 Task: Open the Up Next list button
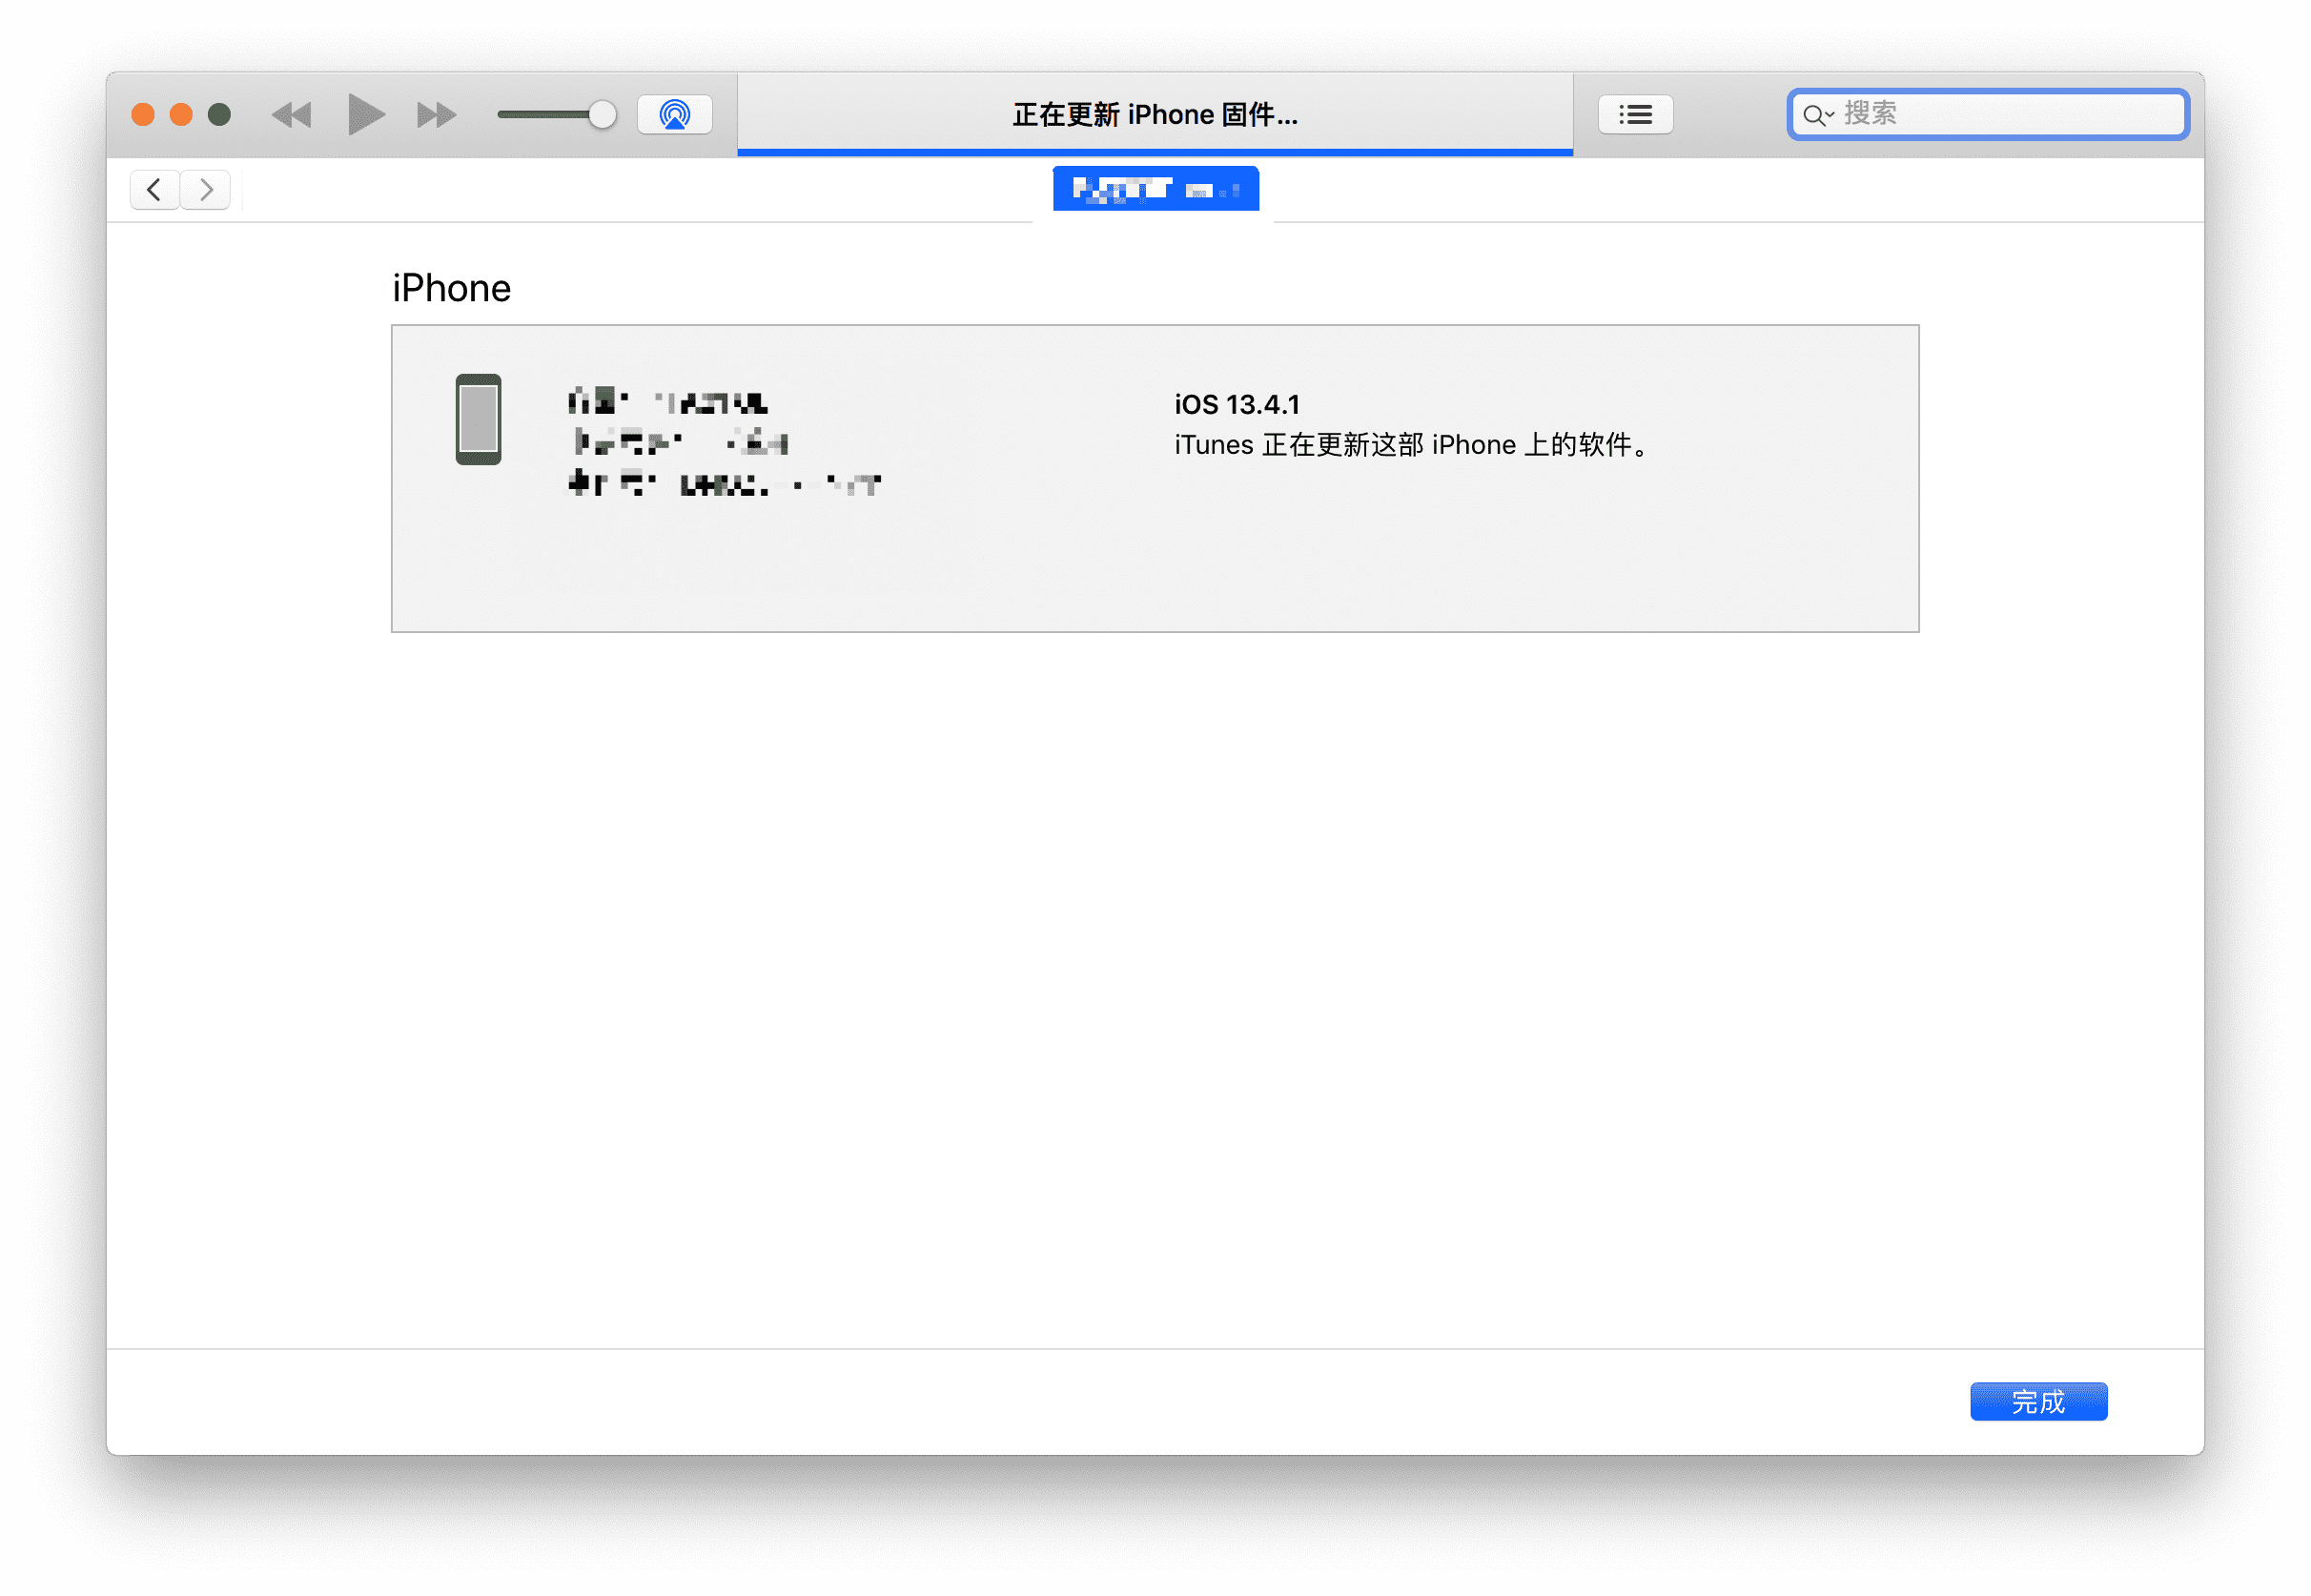(1636, 115)
